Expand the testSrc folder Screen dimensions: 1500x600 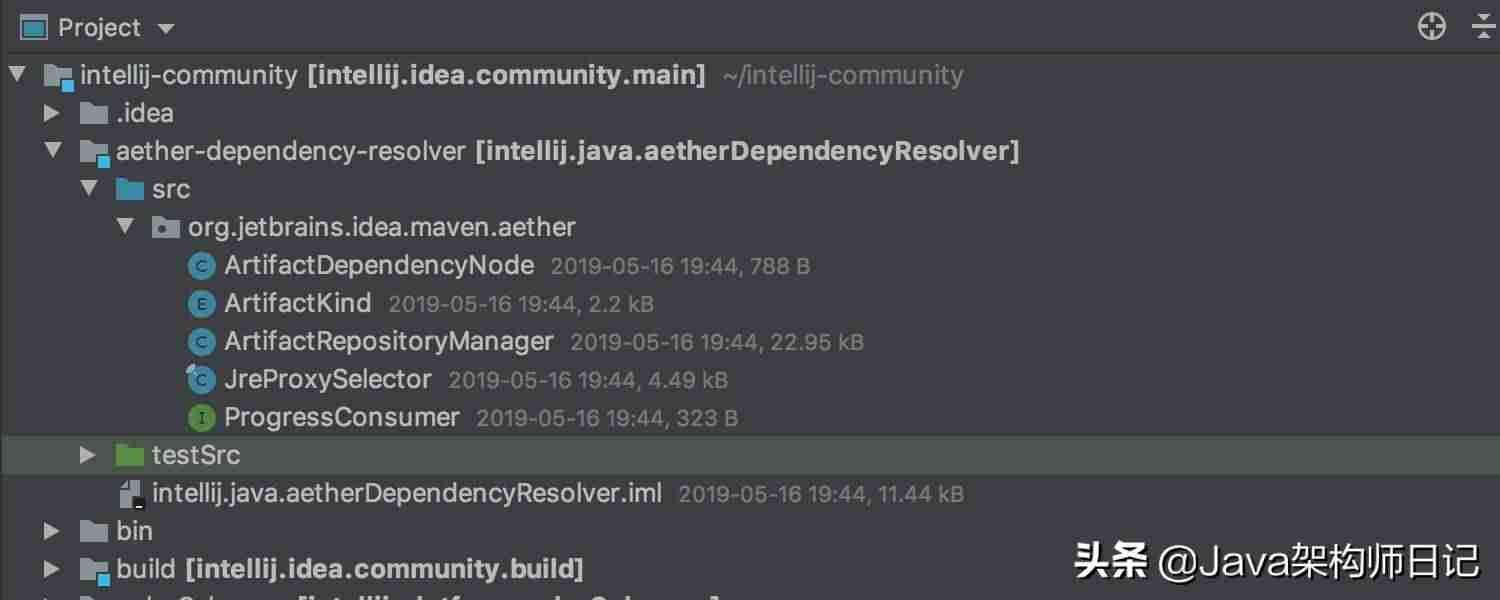point(88,455)
